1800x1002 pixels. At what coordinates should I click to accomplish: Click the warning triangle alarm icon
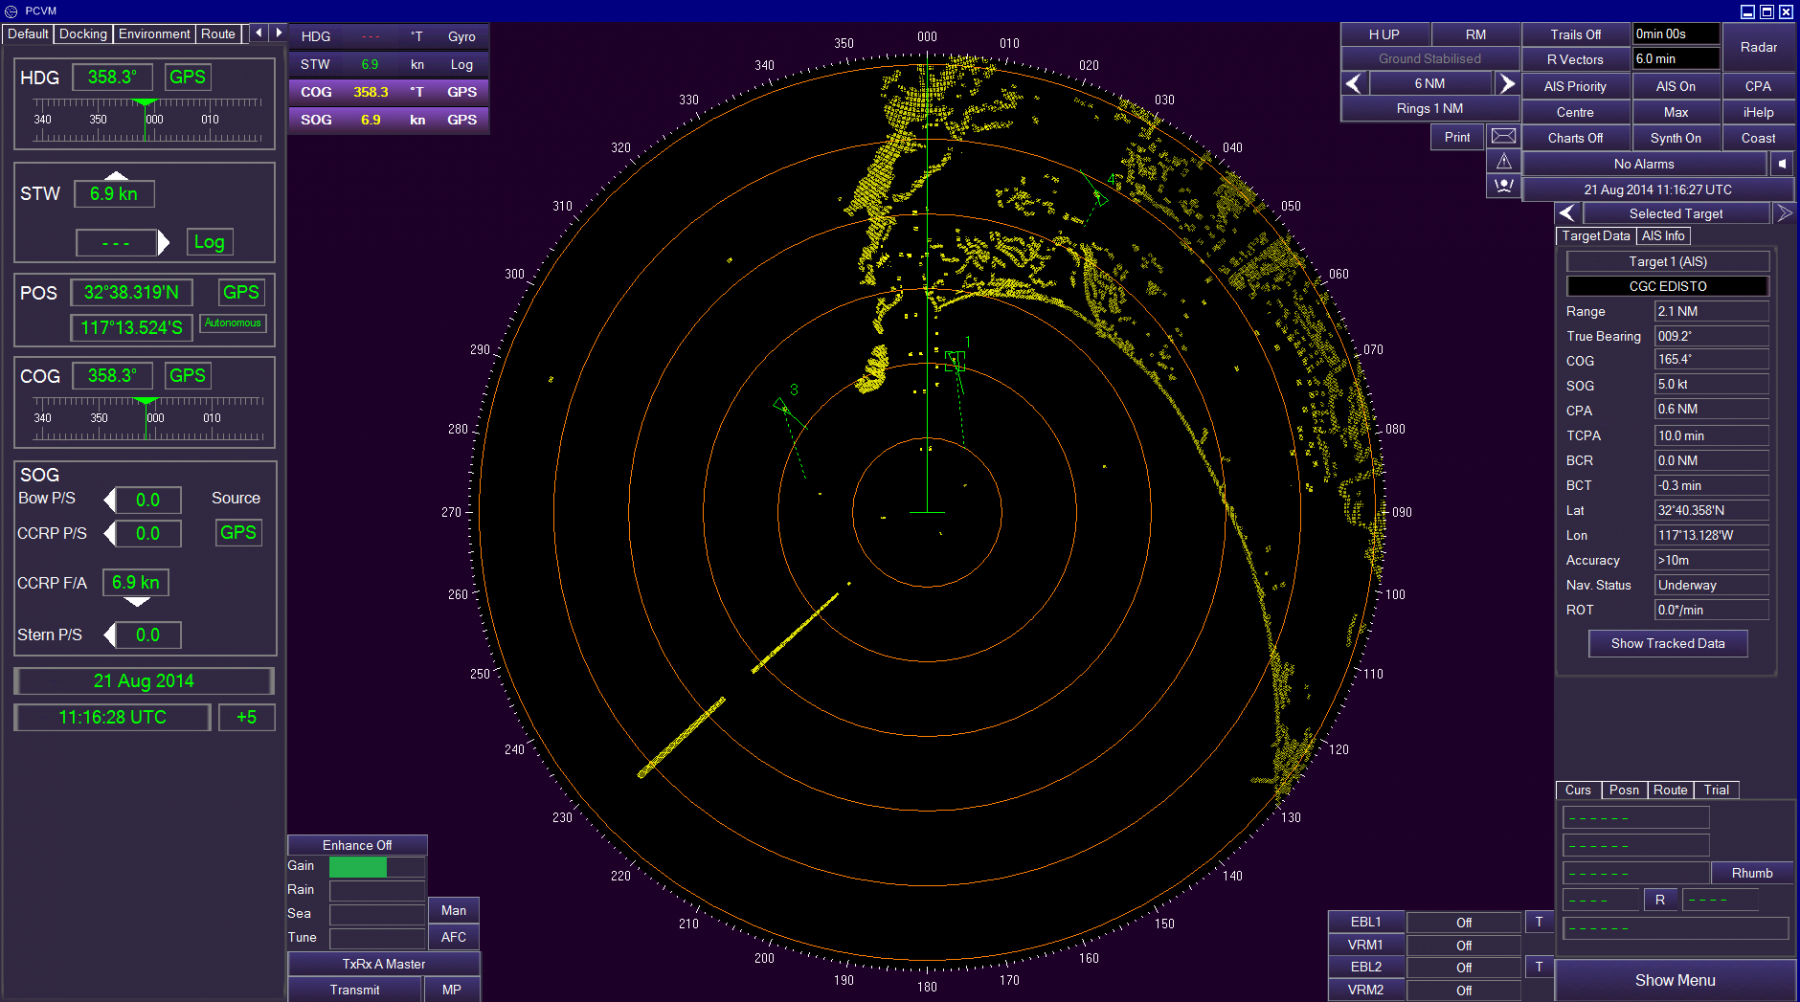1503,161
